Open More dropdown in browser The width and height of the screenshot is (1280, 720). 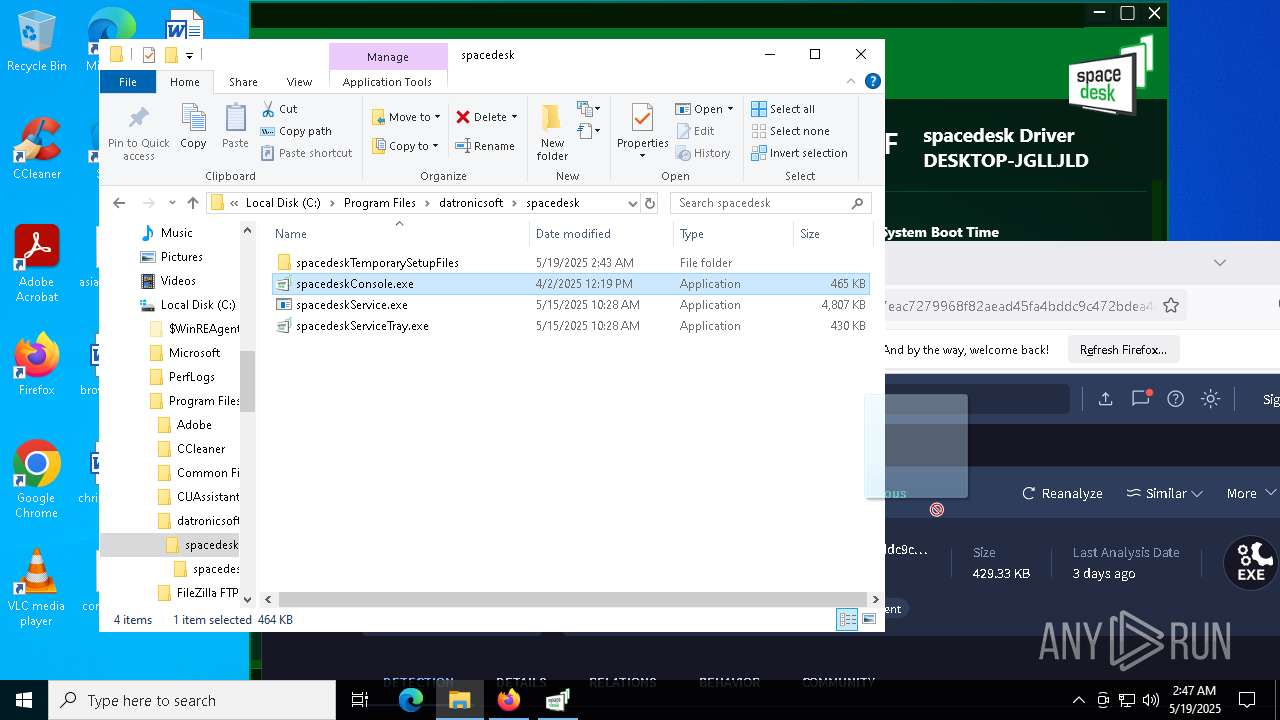[1251, 494]
